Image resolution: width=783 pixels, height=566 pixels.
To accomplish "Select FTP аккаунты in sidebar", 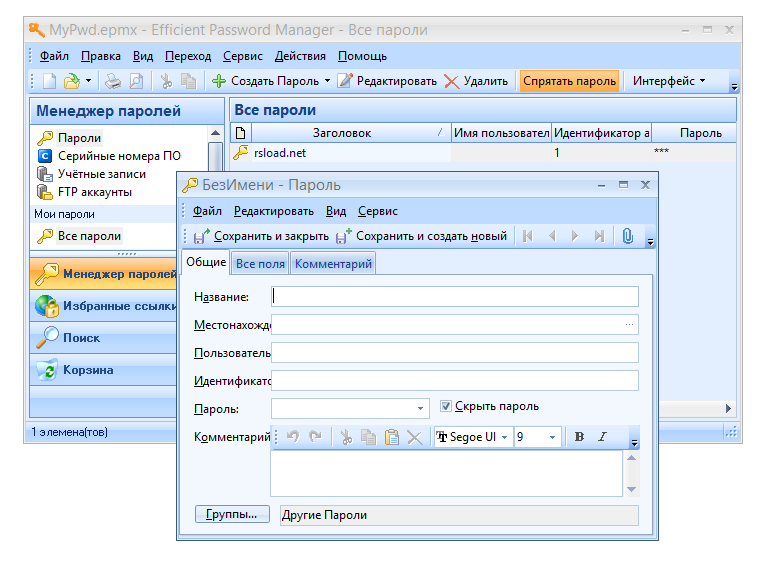I will click(x=95, y=192).
